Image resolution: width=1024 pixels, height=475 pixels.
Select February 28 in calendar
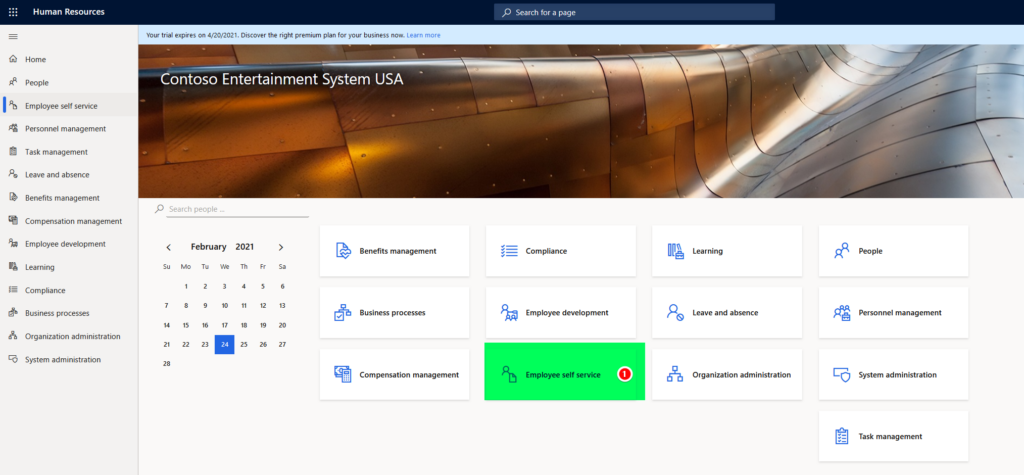pyautogui.click(x=167, y=363)
